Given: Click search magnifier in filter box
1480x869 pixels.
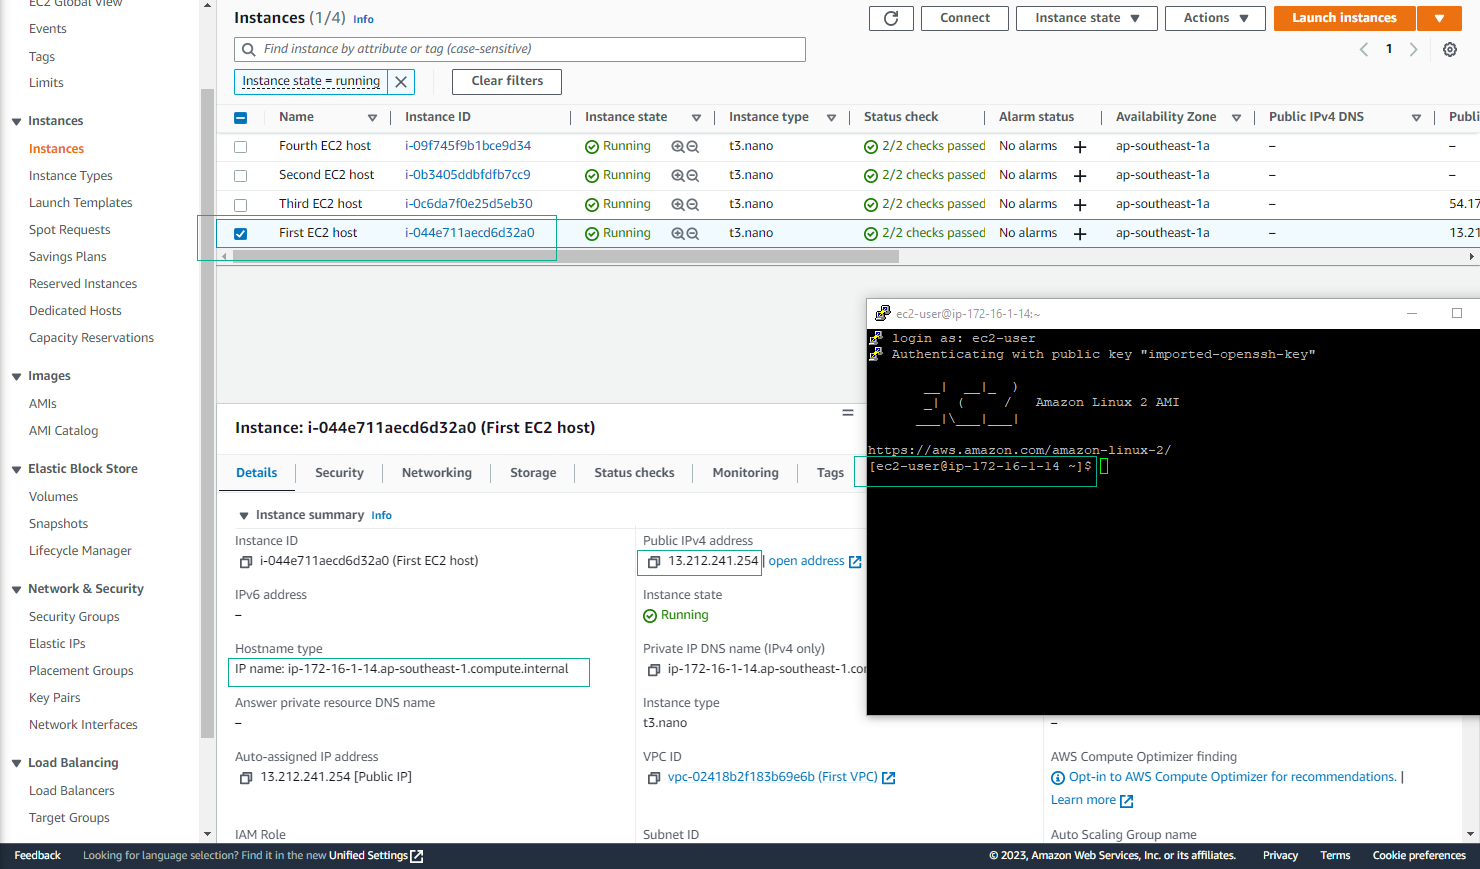Looking at the screenshot, I should tap(249, 49).
